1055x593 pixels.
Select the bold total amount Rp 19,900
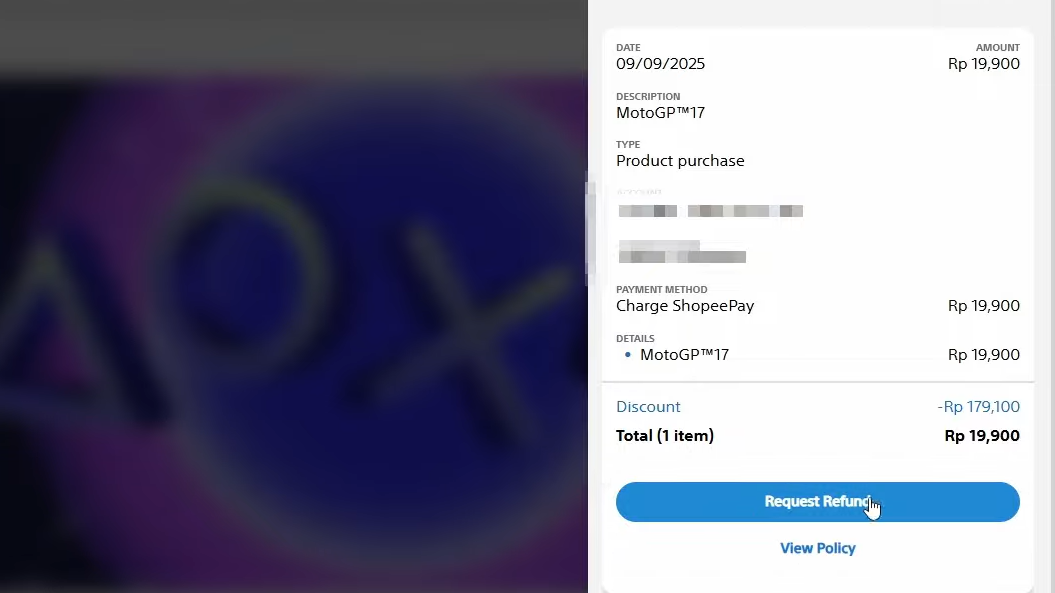pyautogui.click(x=982, y=435)
